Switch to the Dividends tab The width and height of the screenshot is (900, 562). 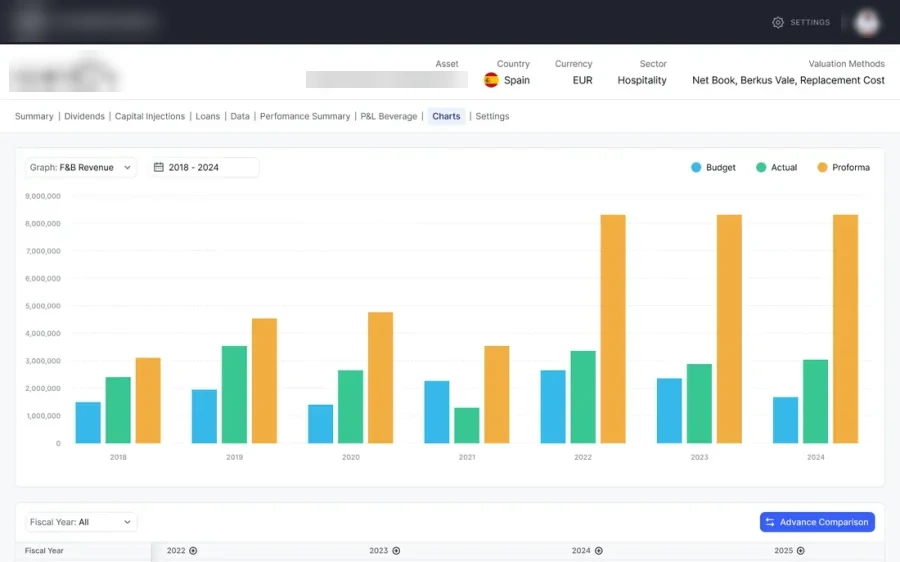coord(84,116)
